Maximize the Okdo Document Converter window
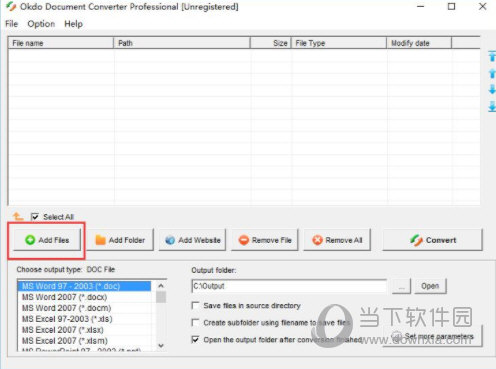The width and height of the screenshot is (496, 369). point(451,7)
